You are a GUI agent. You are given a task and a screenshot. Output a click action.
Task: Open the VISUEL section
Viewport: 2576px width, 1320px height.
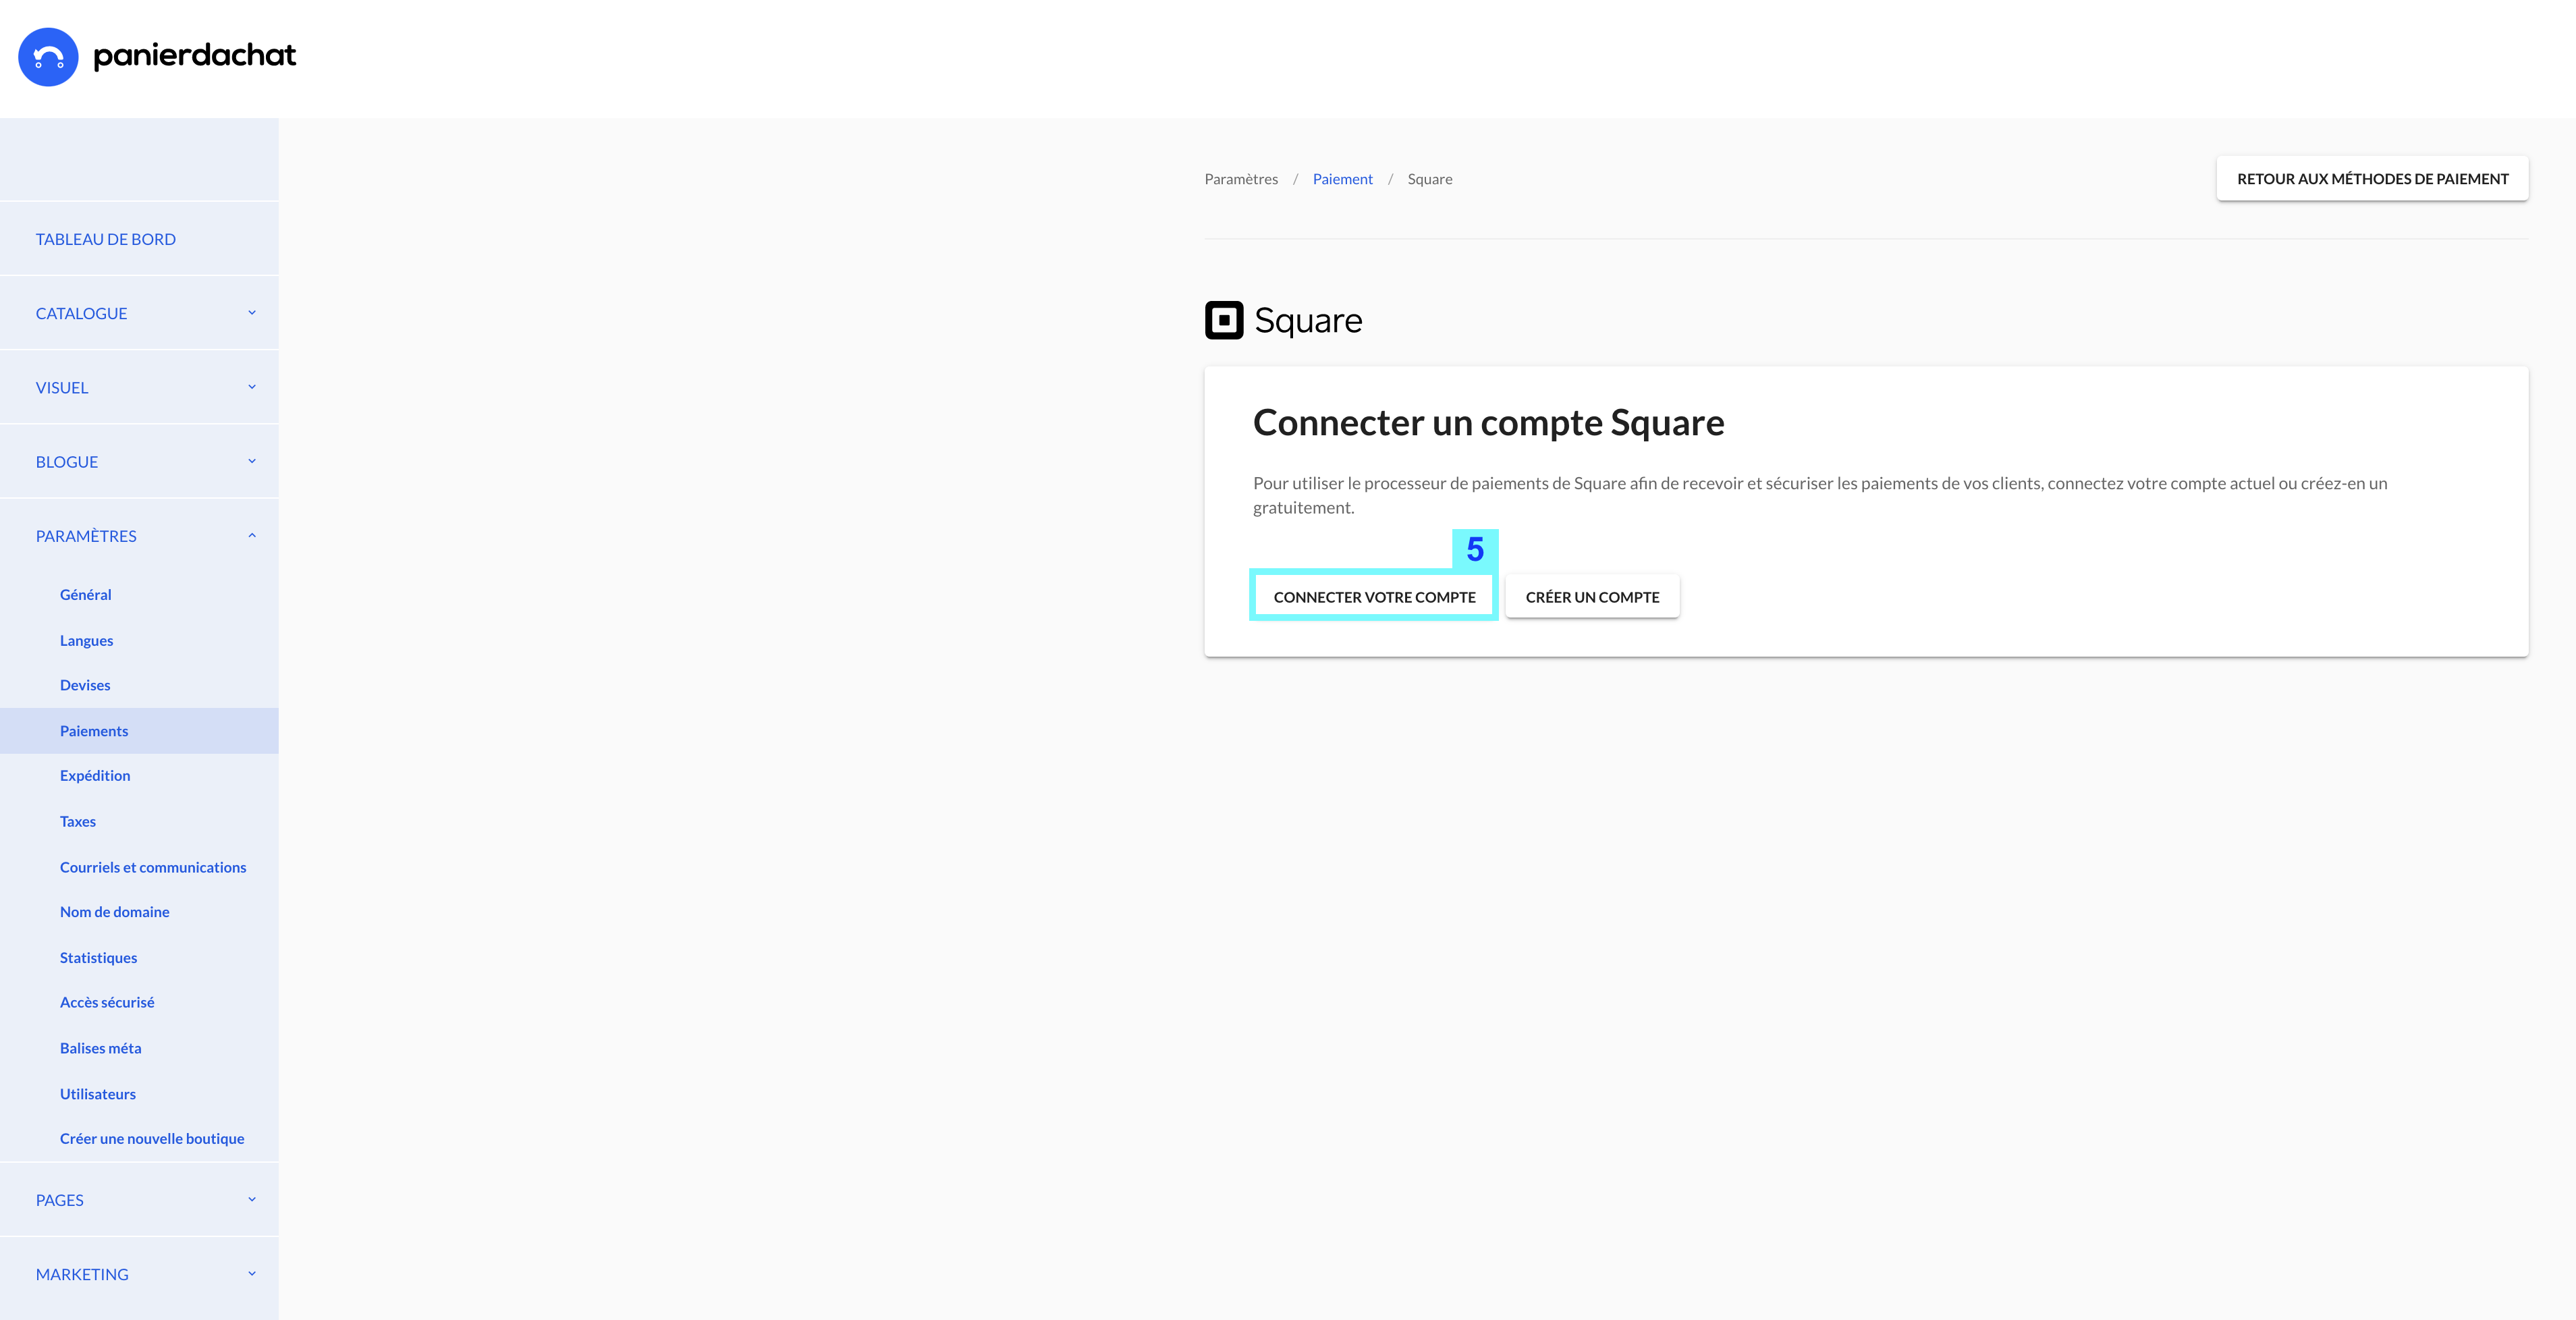tap(62, 388)
